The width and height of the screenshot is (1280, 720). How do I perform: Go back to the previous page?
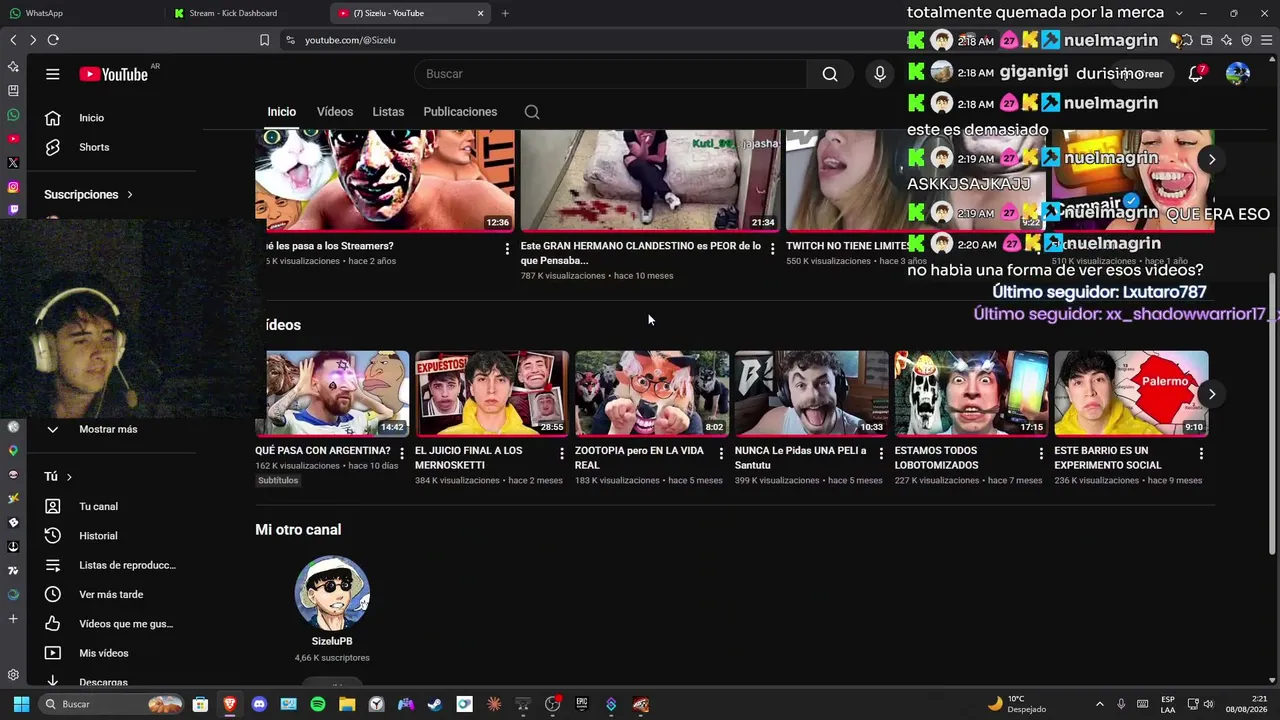[x=13, y=40]
